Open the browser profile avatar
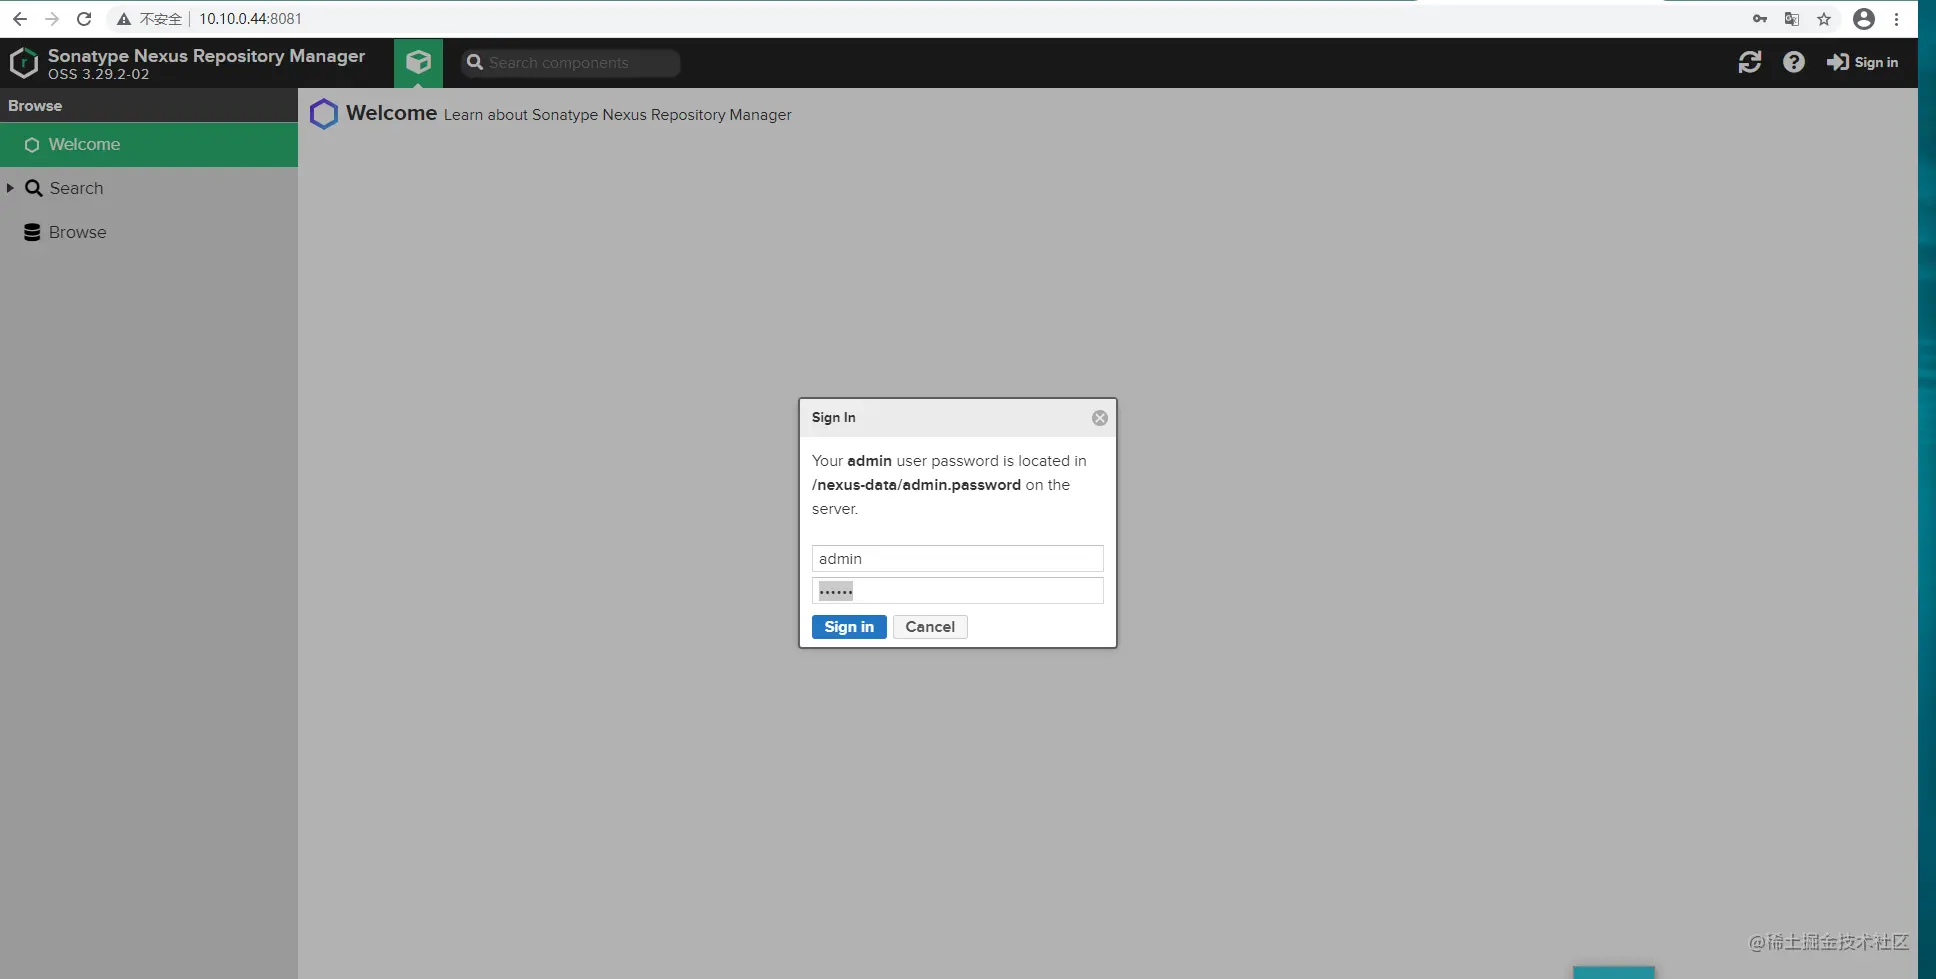The width and height of the screenshot is (1936, 979). [x=1864, y=19]
